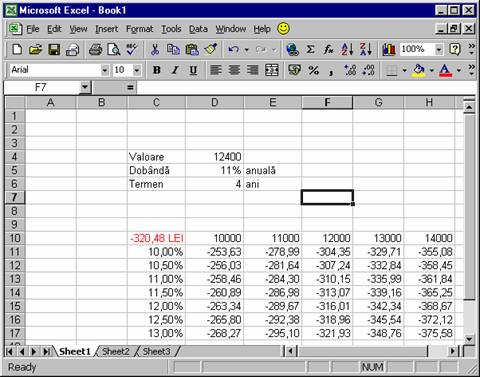Open the Format menu
480x377 pixels.
pos(139,29)
